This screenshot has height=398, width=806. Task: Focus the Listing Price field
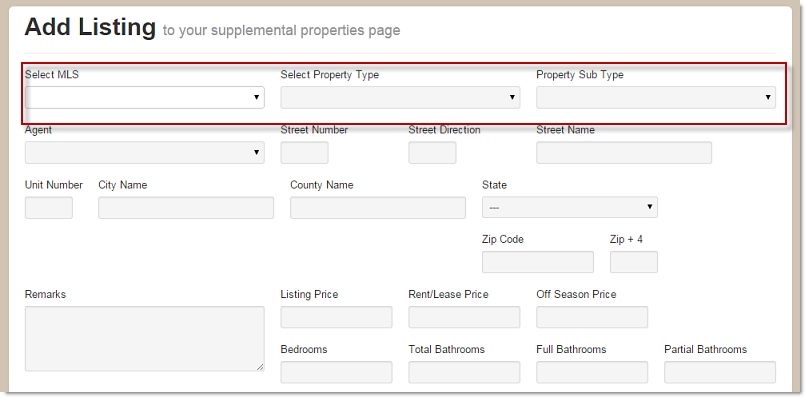point(336,317)
